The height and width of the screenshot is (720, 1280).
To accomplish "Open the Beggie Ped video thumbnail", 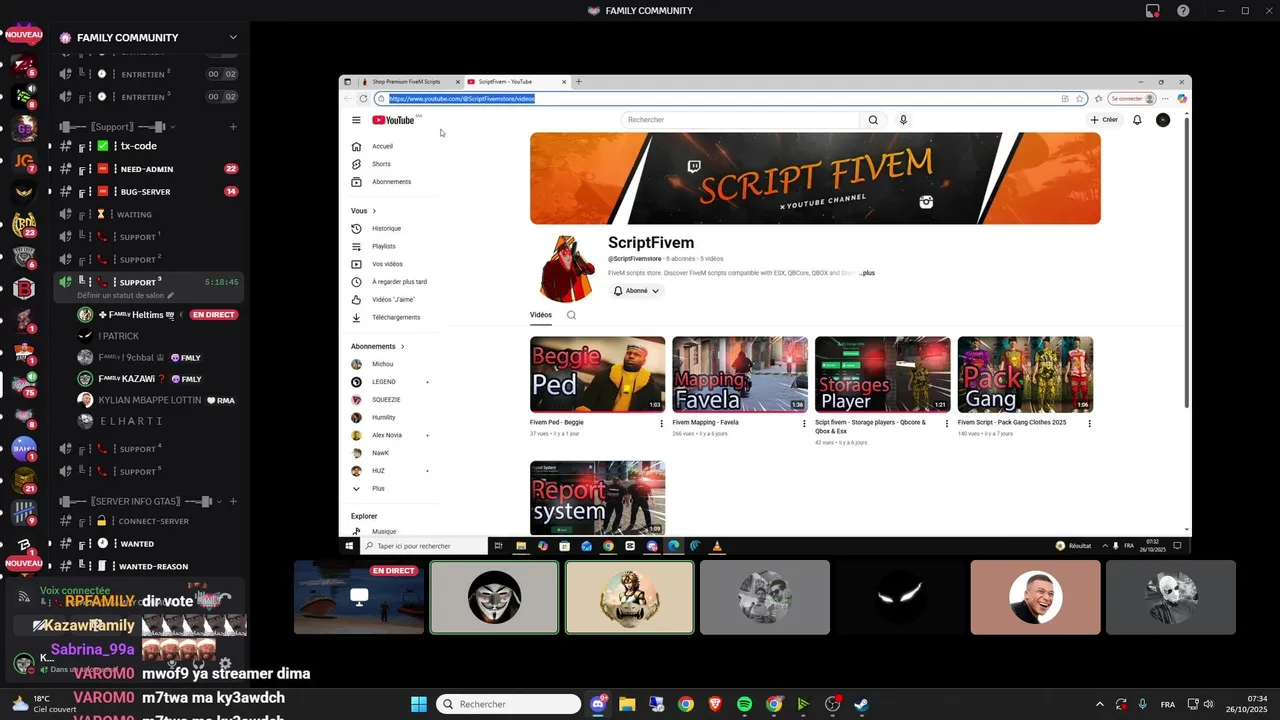I will [x=597, y=374].
